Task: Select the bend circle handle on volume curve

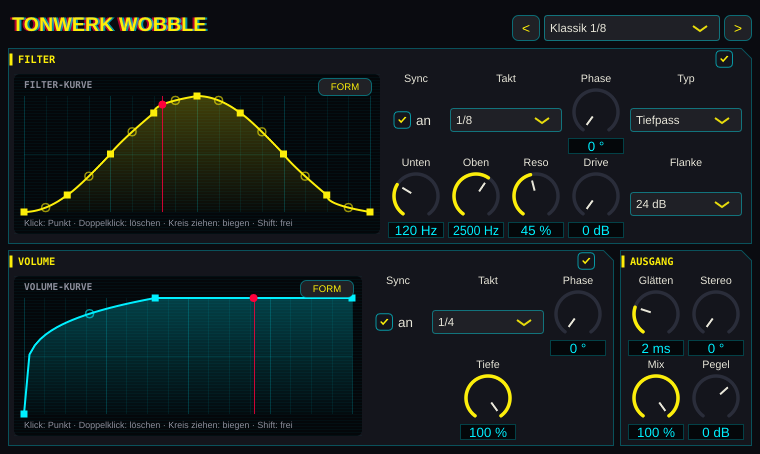Action: [90, 314]
